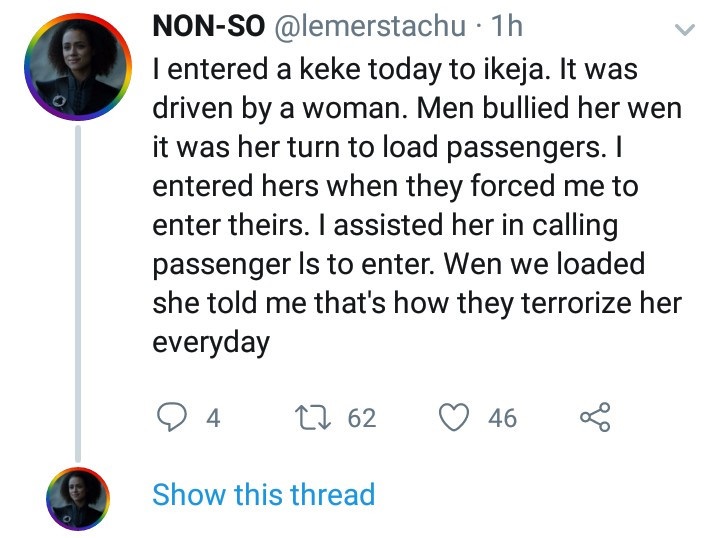Open the large NON-SO profile avatar
The height and width of the screenshot is (538, 720).
[77, 65]
